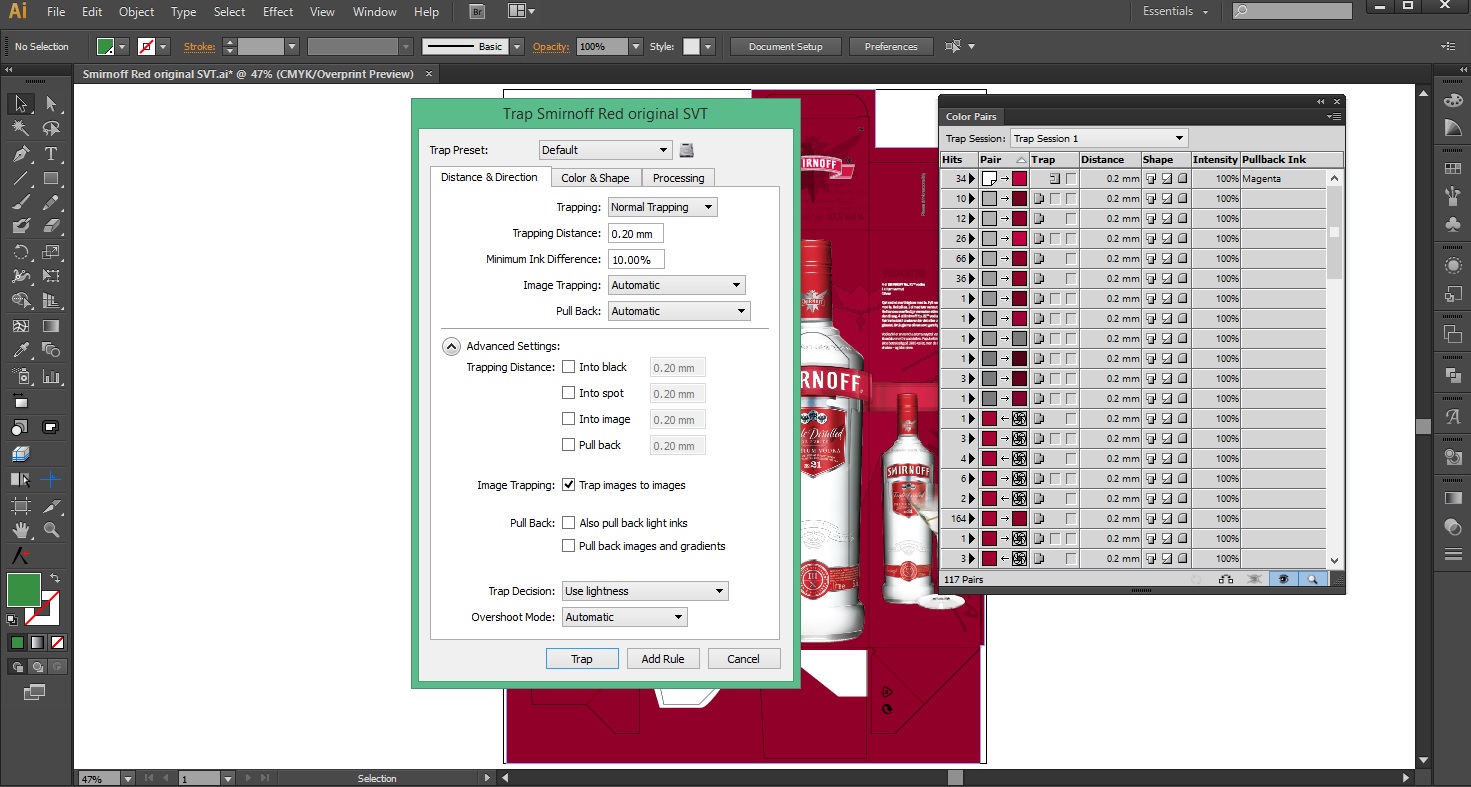
Task: Click the Trapping Distance input field
Action: tap(635, 233)
